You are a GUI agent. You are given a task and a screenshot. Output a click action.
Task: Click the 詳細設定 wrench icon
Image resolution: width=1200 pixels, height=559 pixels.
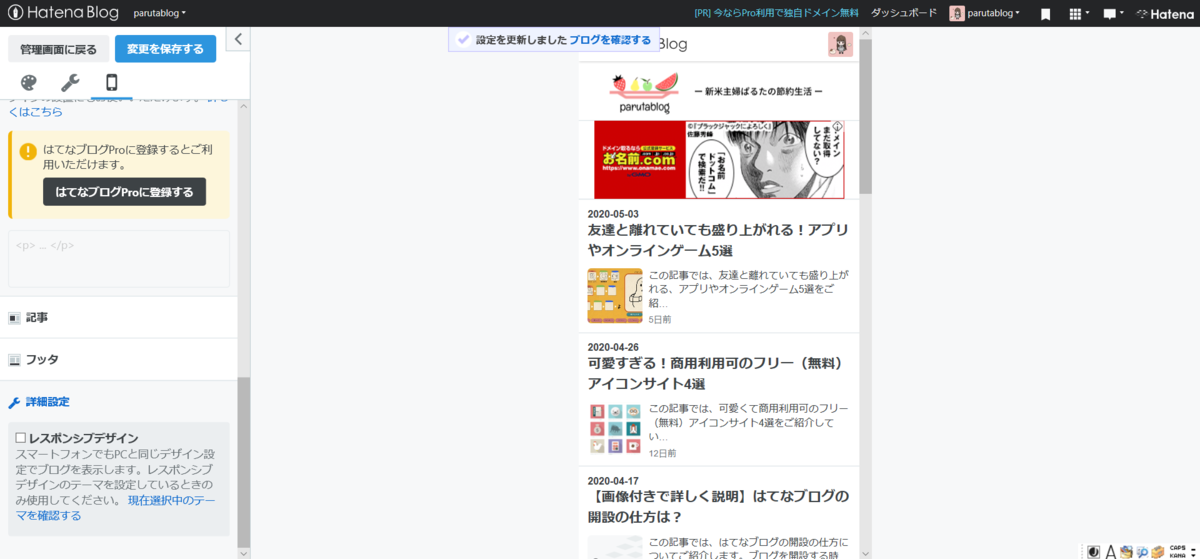[x=14, y=402]
